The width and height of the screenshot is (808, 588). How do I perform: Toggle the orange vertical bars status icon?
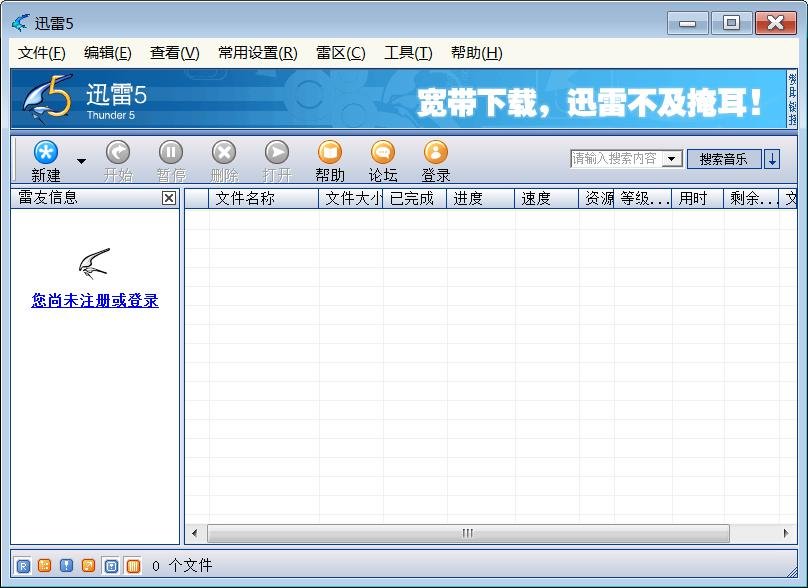coord(133,566)
